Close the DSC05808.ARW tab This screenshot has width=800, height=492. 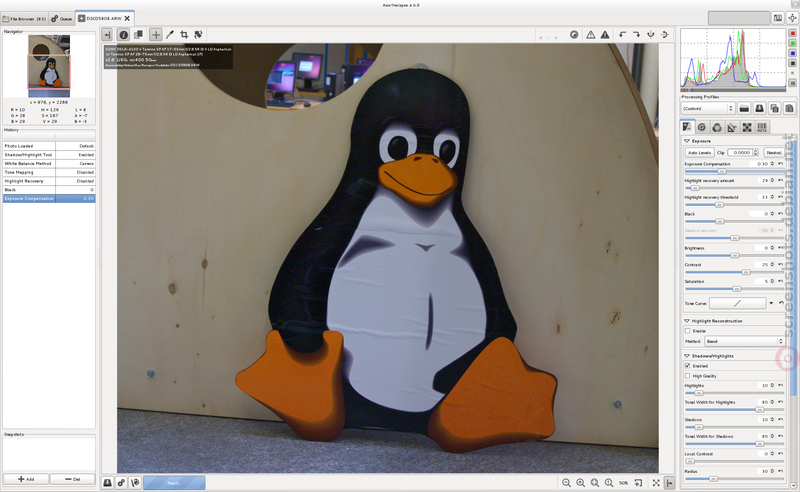127,18
